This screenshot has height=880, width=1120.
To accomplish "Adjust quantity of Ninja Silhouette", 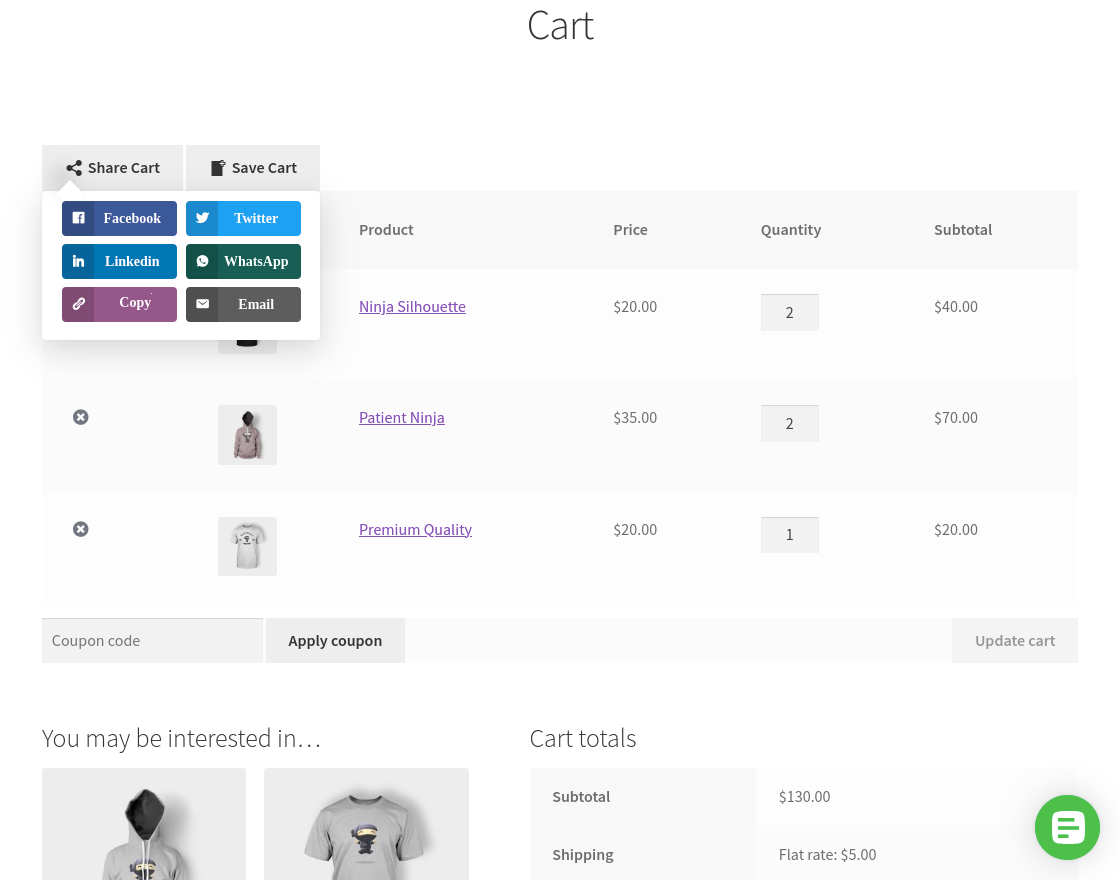I will [x=790, y=312].
